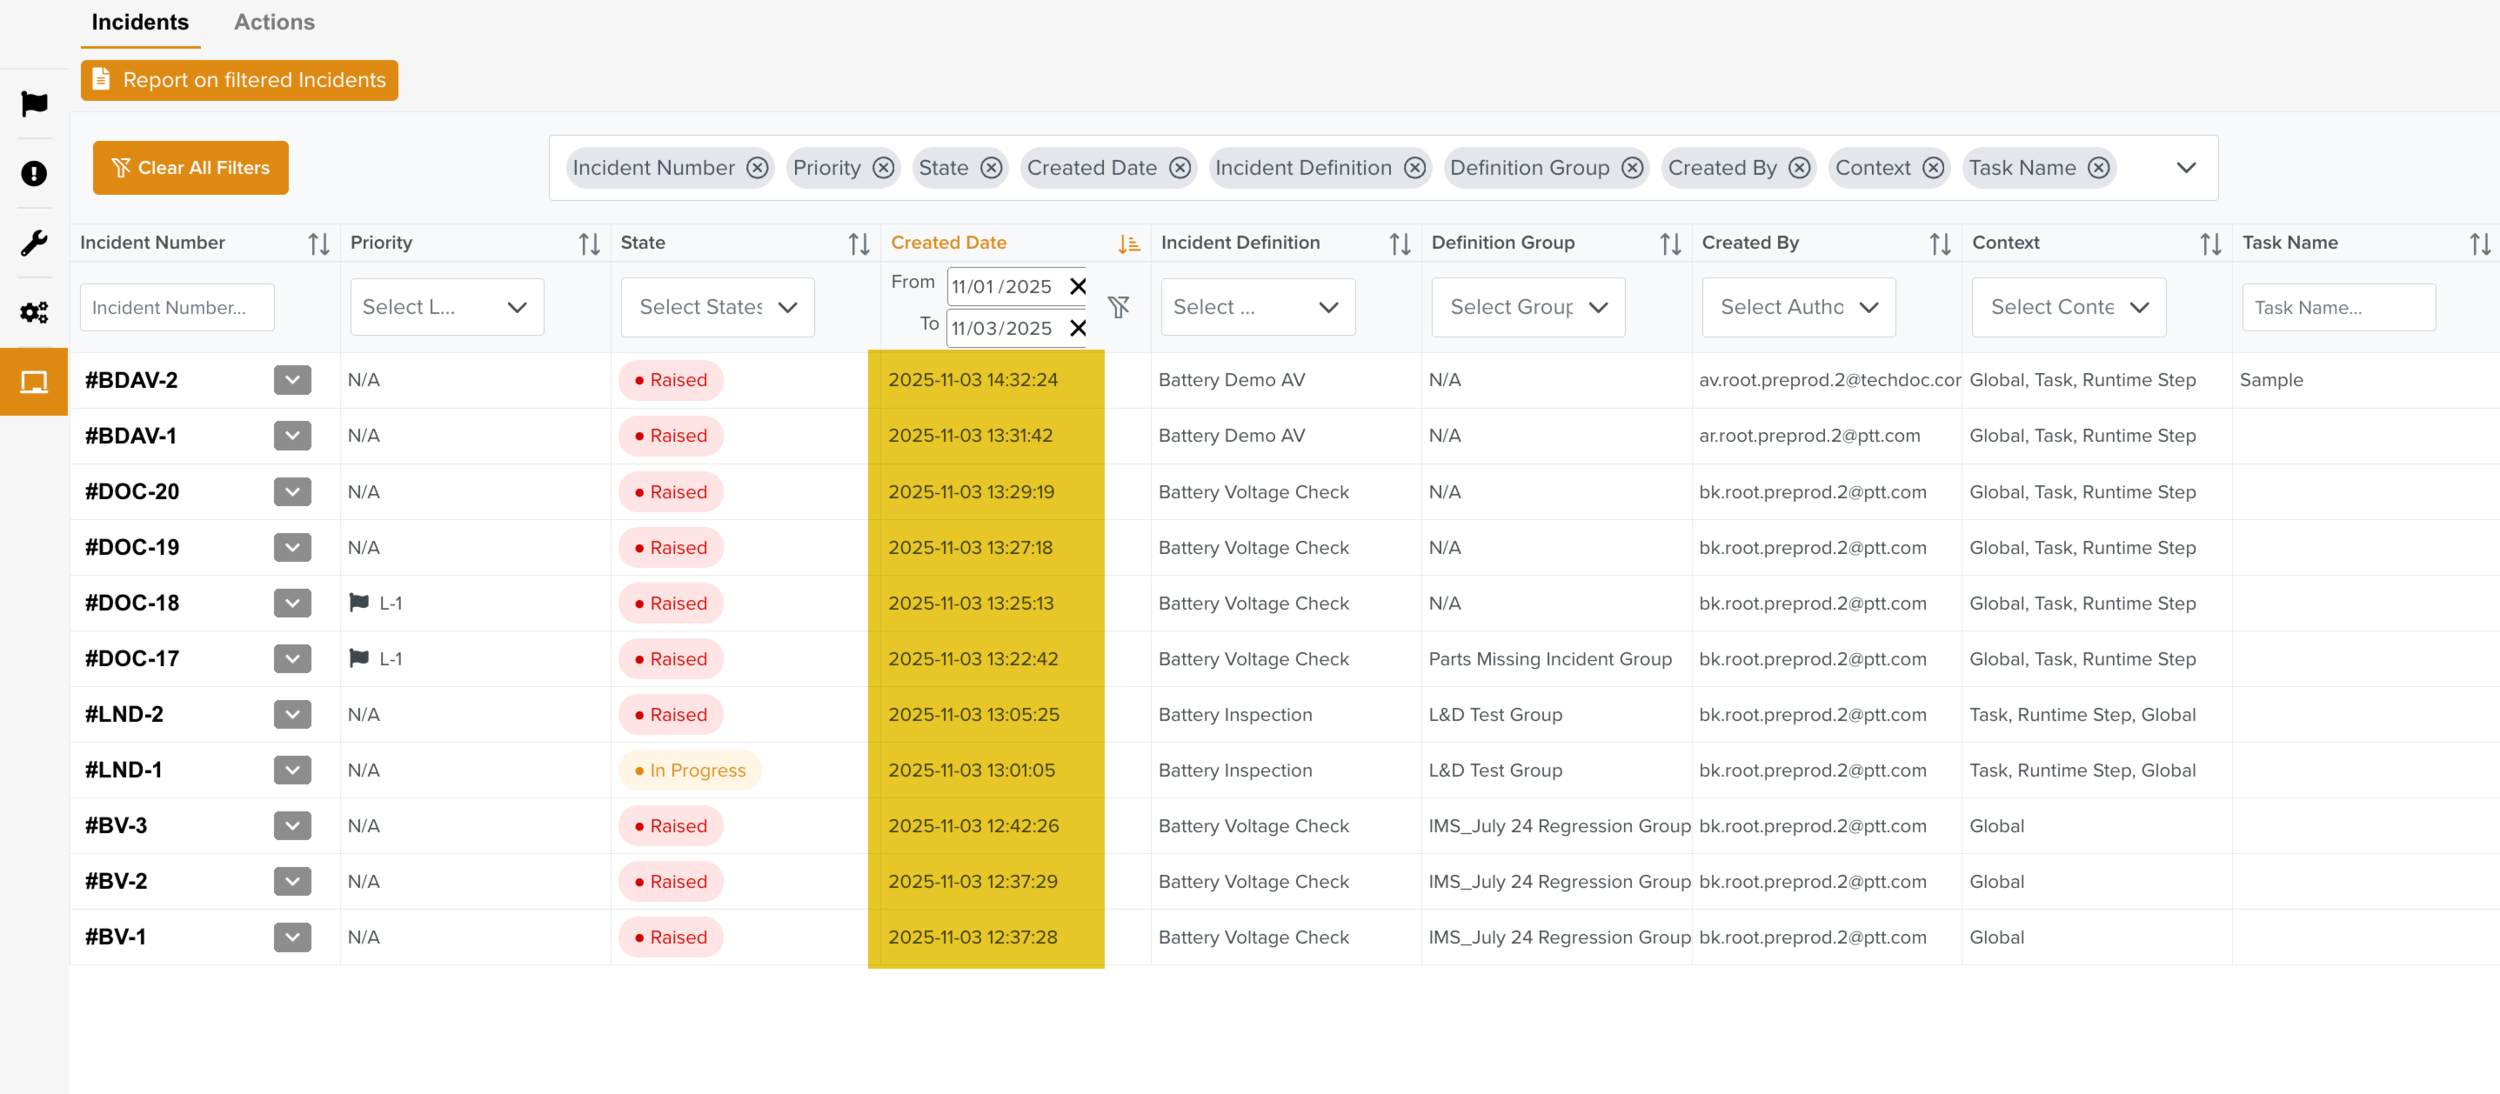The height and width of the screenshot is (1094, 2500).
Task: Remove the Context column chip
Action: (1933, 168)
